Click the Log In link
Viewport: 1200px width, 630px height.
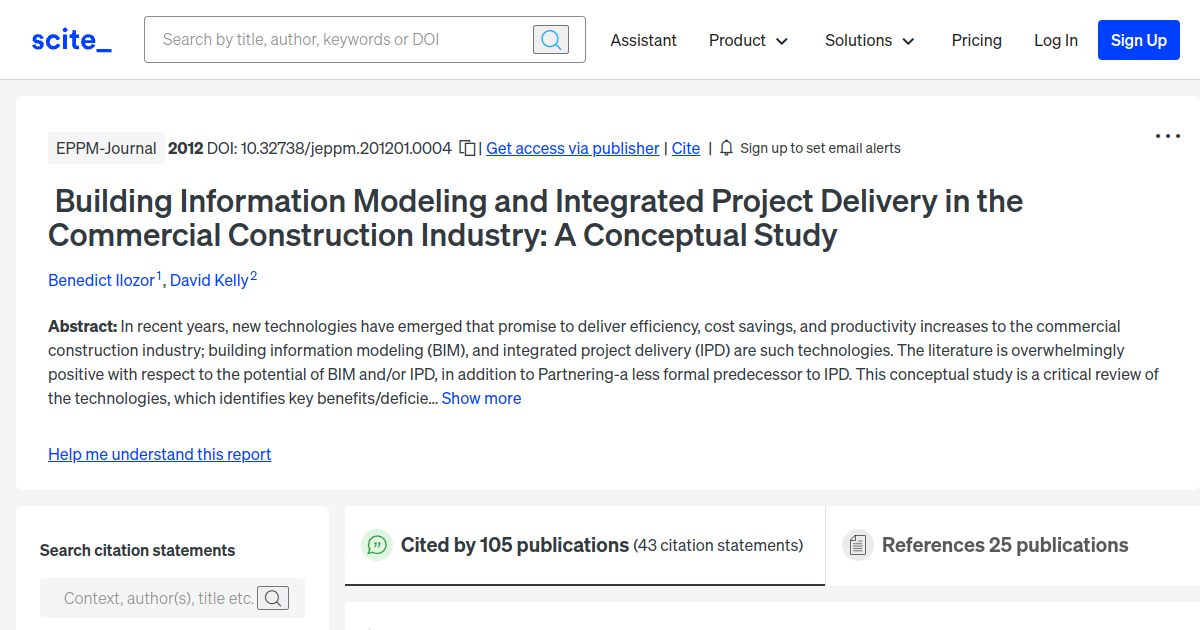point(1055,40)
